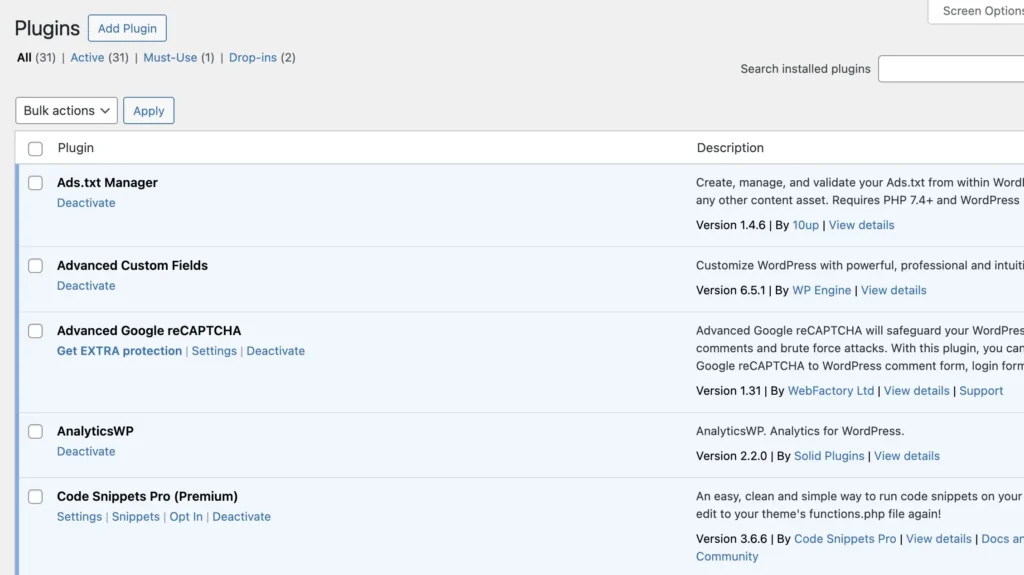Deactivate Code Snippets Pro
This screenshot has height=575, width=1024.
point(242,517)
